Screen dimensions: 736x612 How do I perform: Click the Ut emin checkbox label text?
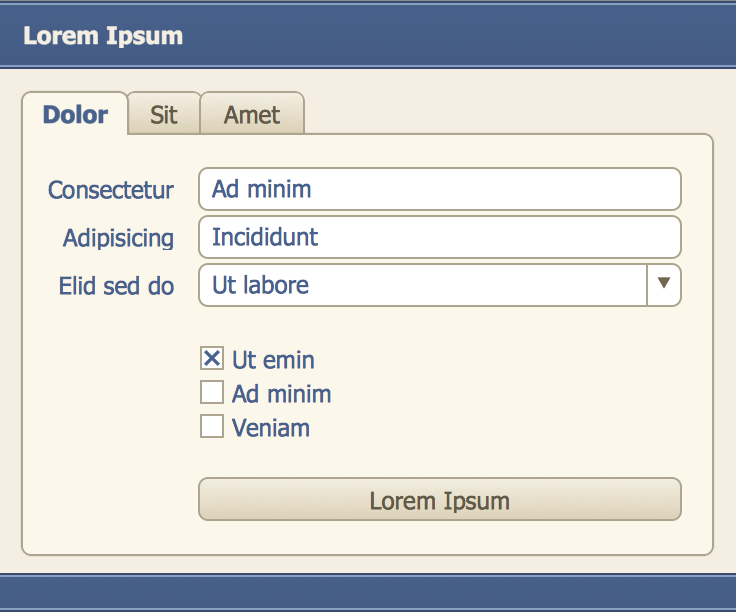click(273, 360)
